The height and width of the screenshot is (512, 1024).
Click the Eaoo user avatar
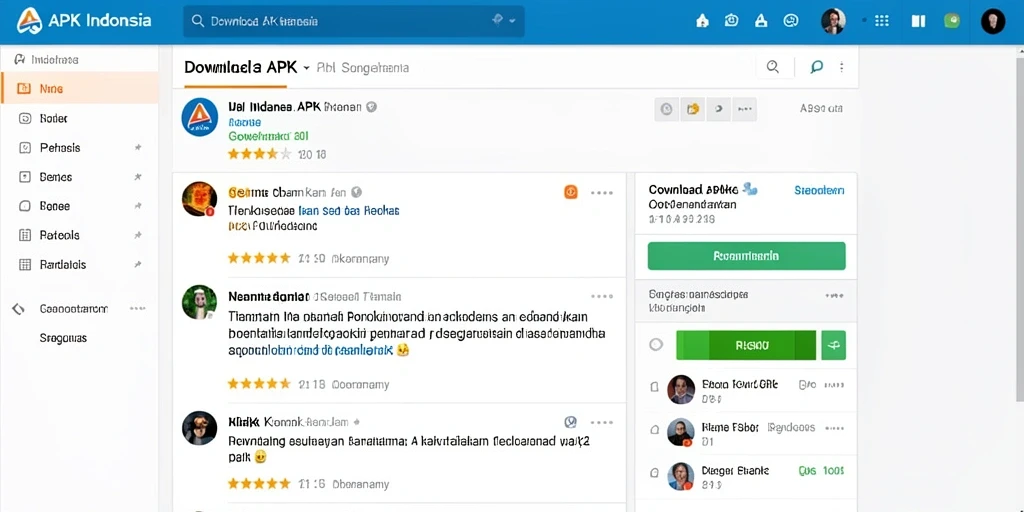click(680, 389)
